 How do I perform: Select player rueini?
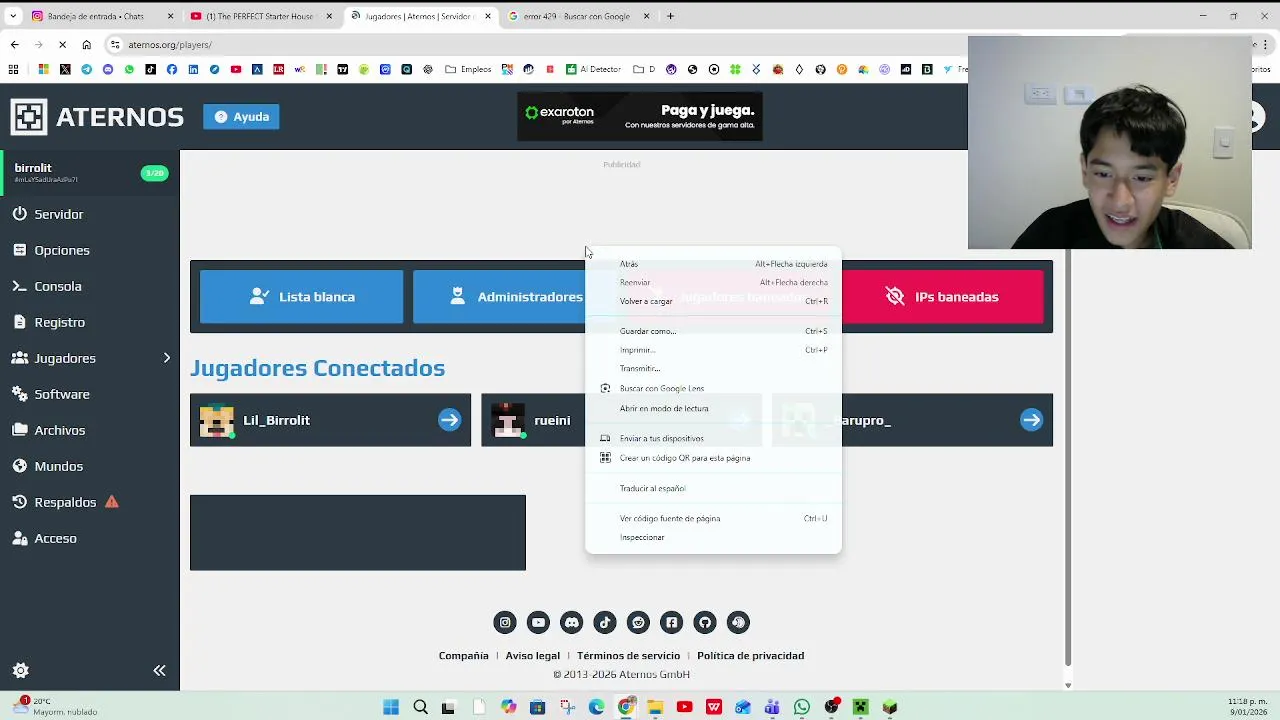pos(533,420)
